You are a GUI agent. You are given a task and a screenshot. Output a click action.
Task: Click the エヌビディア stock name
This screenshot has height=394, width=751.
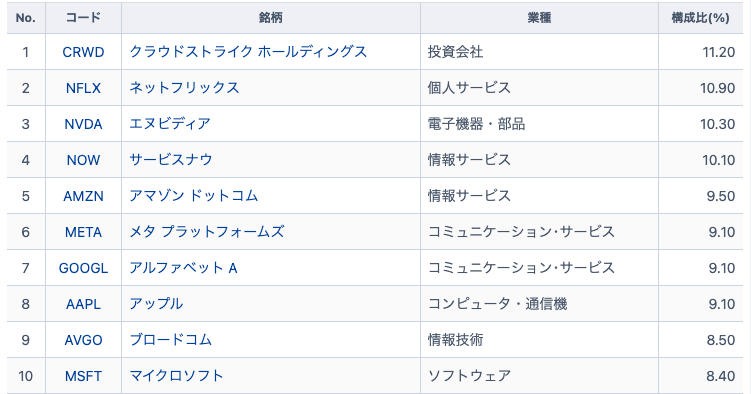[170, 124]
